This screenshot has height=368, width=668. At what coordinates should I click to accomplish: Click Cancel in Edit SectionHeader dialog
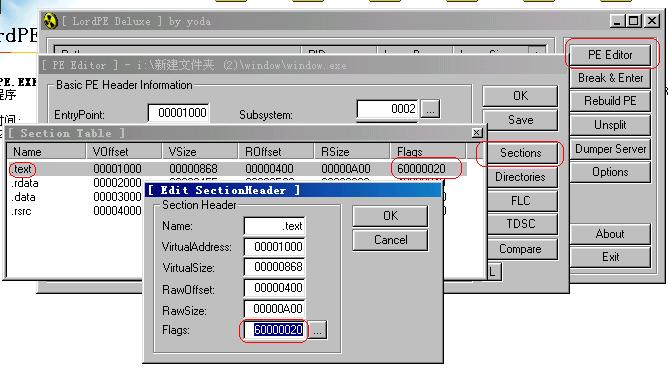point(390,240)
